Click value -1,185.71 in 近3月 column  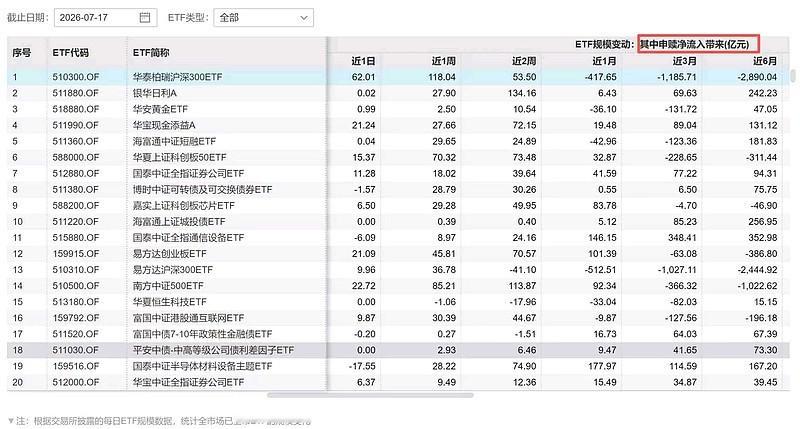tap(677, 77)
